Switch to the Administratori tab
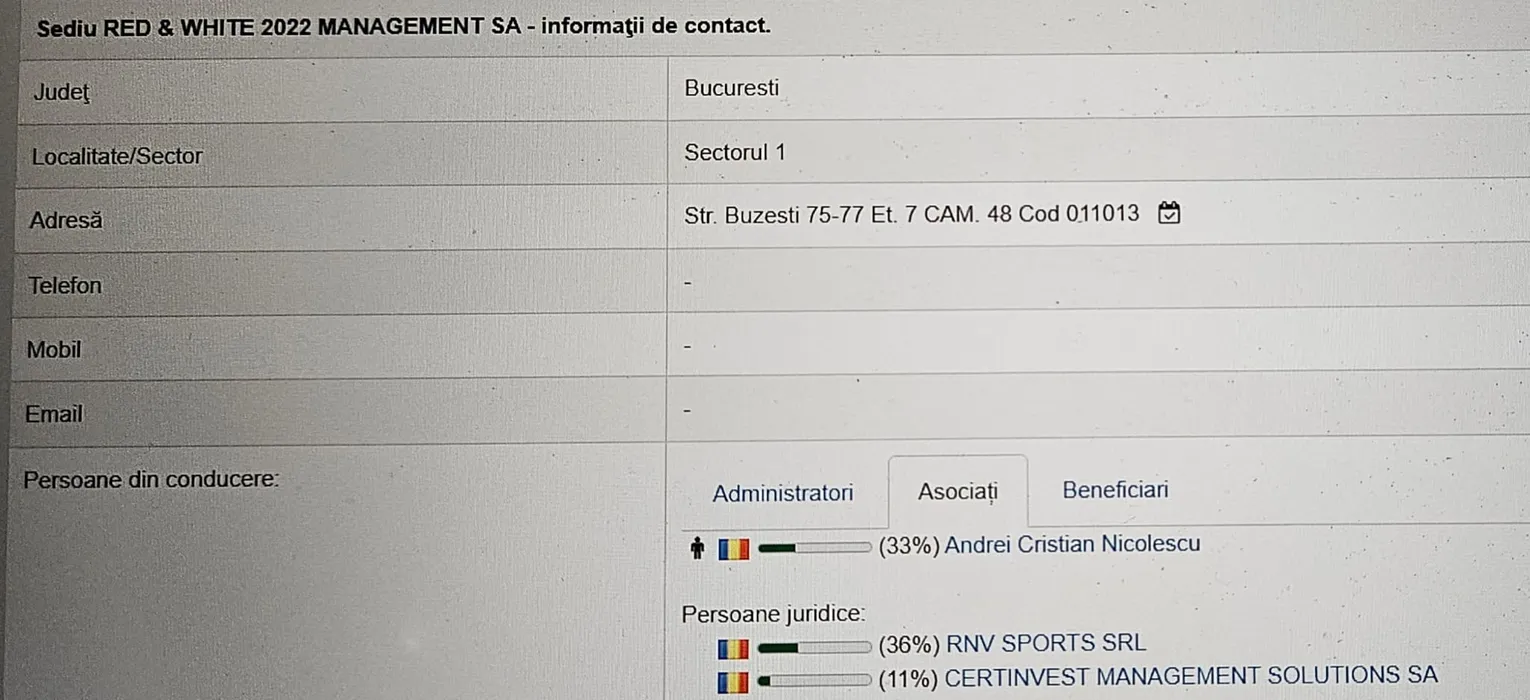 point(783,493)
